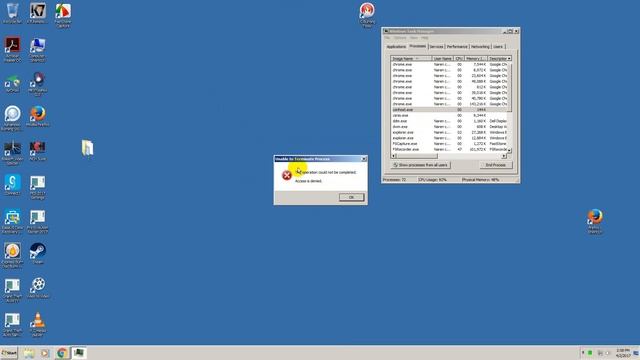Select the Recycle Bin desktop icon
The image size is (640, 360).
point(12,13)
